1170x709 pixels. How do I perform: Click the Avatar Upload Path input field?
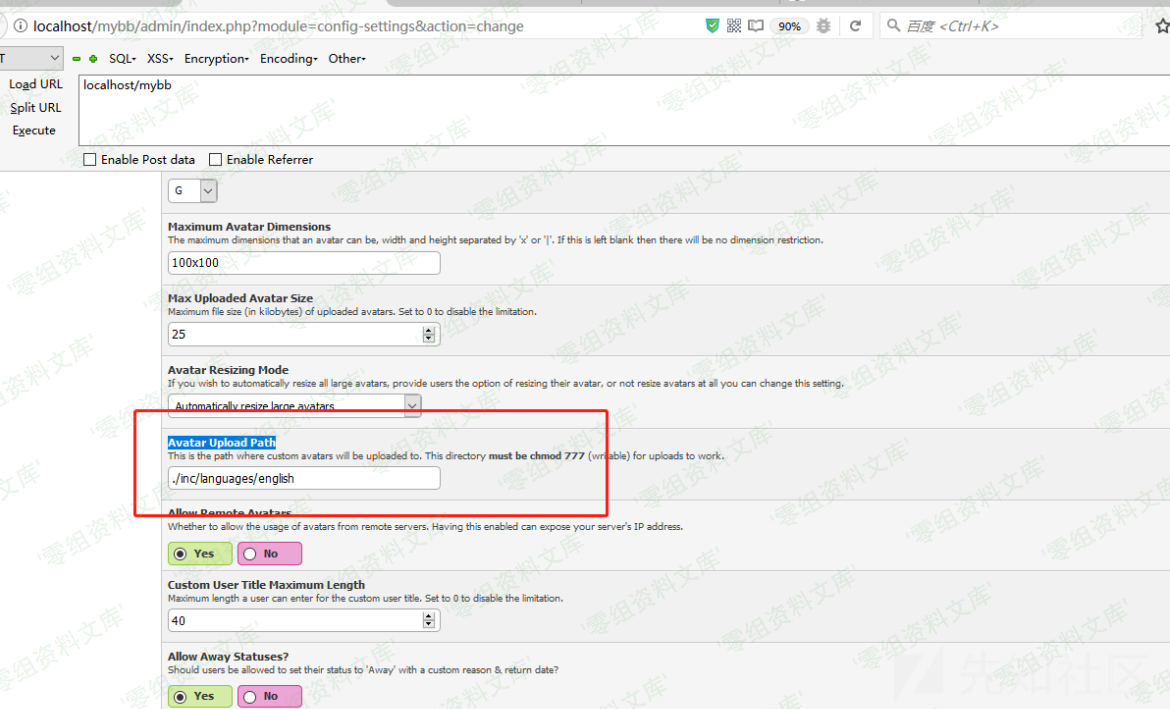303,479
